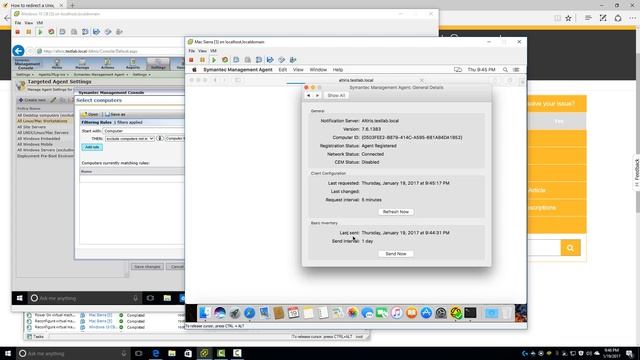This screenshot has width=640, height=360.
Task: Click the Ask me anything search box on host taskbar
Action: coord(73,353)
